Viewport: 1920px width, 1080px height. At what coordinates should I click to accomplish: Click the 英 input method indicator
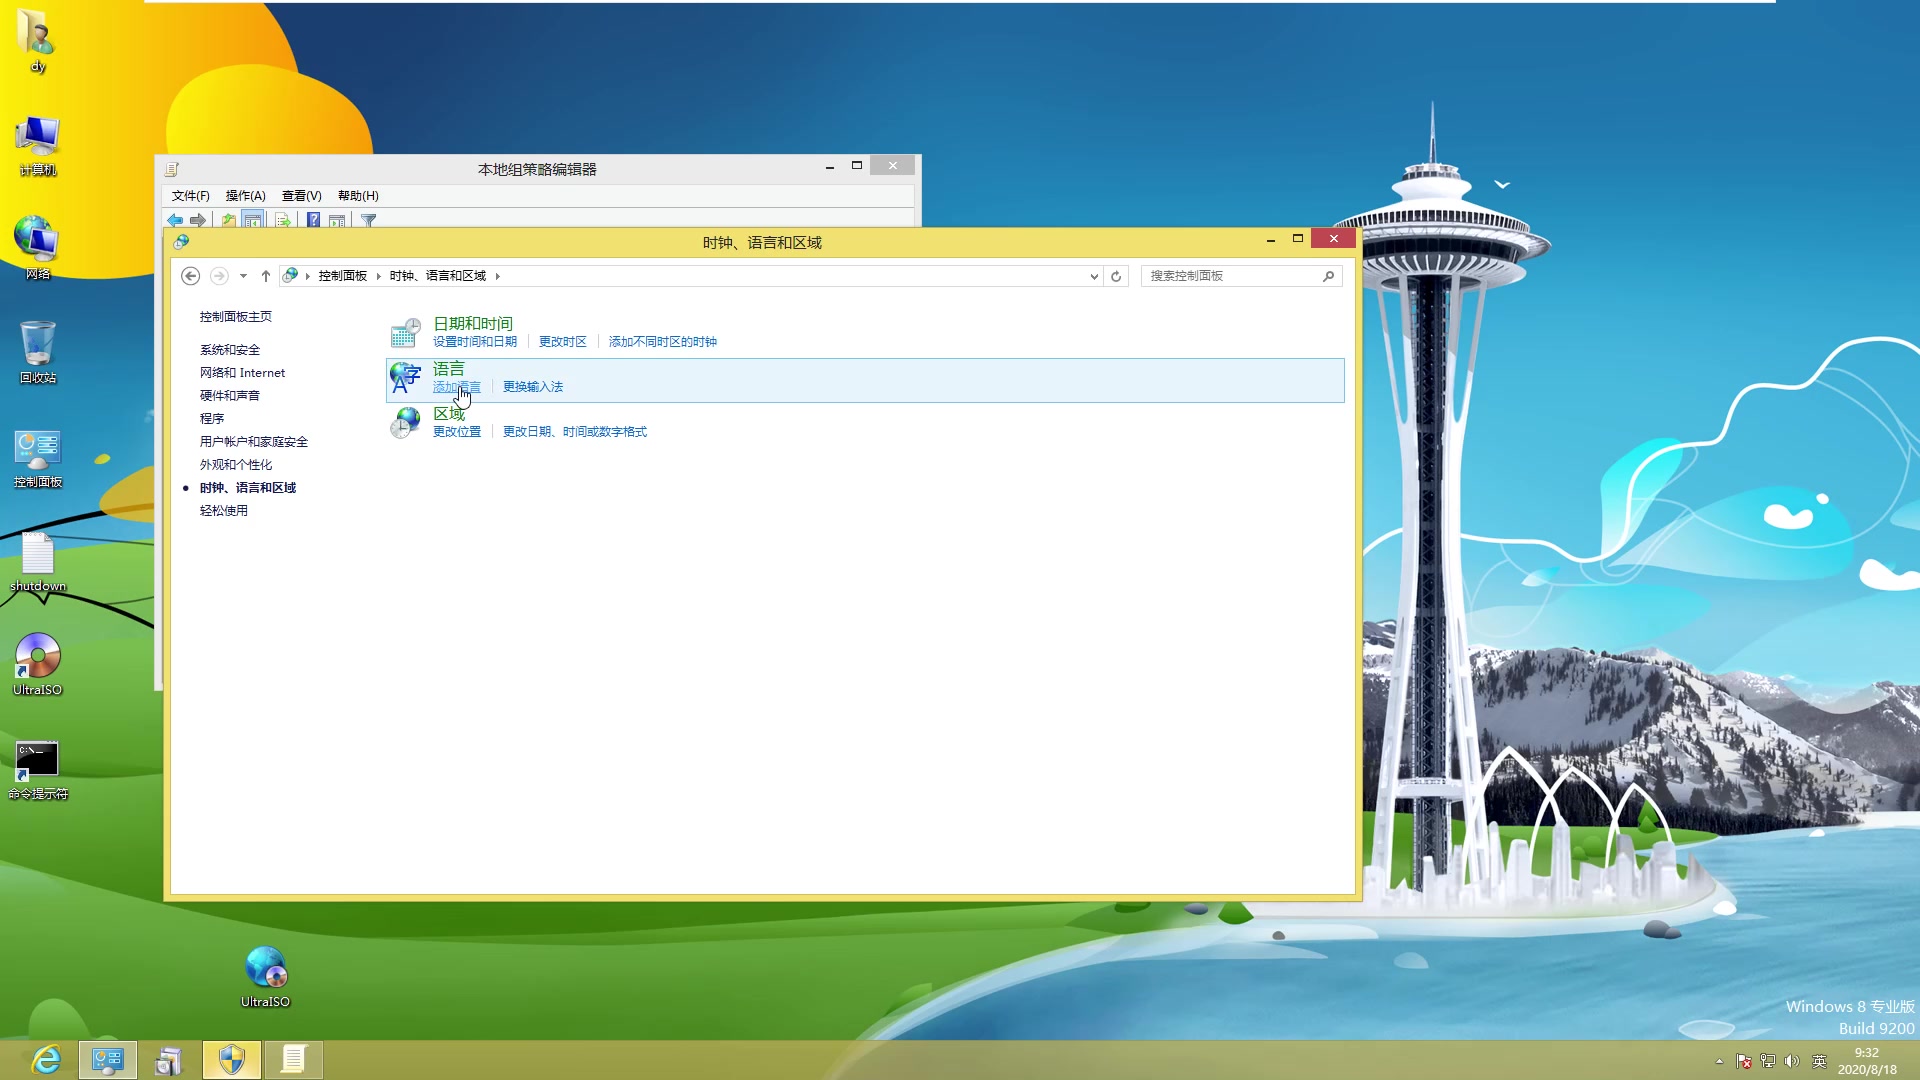(x=1819, y=1061)
